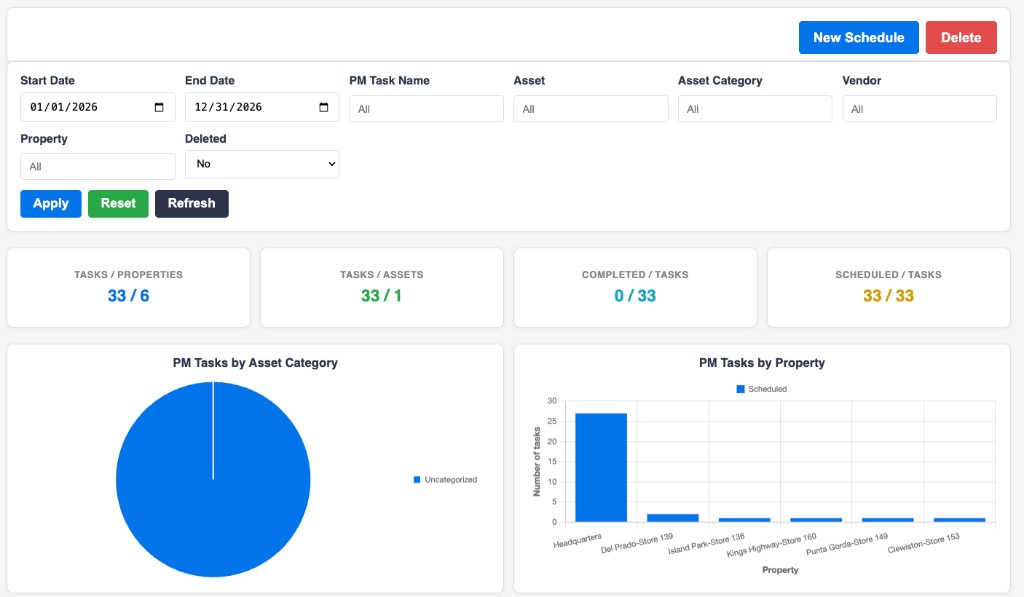Viewport: 1024px width, 597px height.
Task: Refresh the dashboard data
Action: (191, 204)
